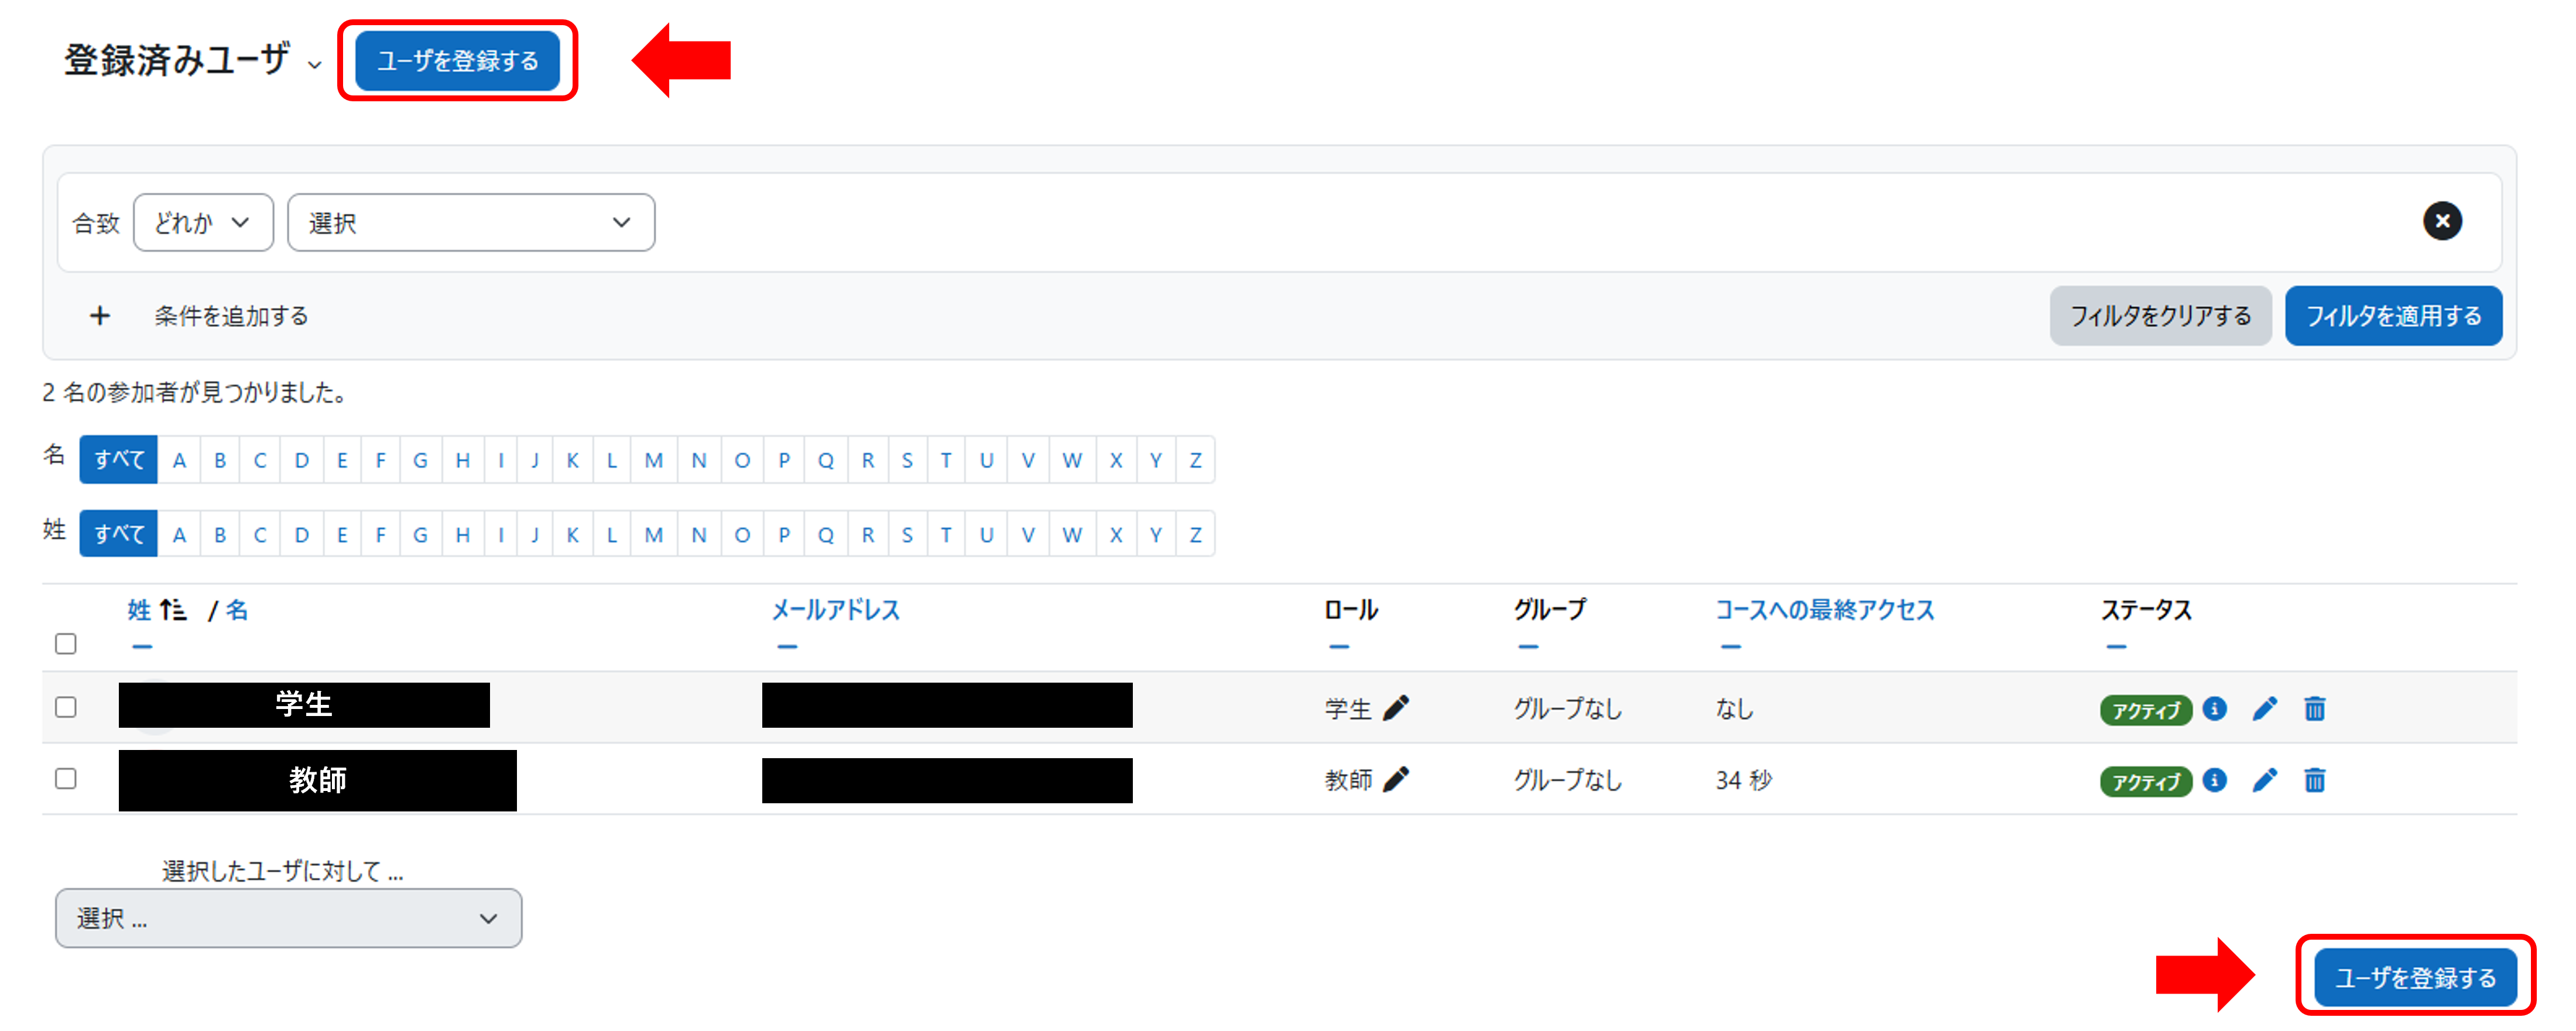Viewport: 2576px width, 1031px height.
Task: Collapse the 姓 / 名 column dash
Action: coord(142,647)
